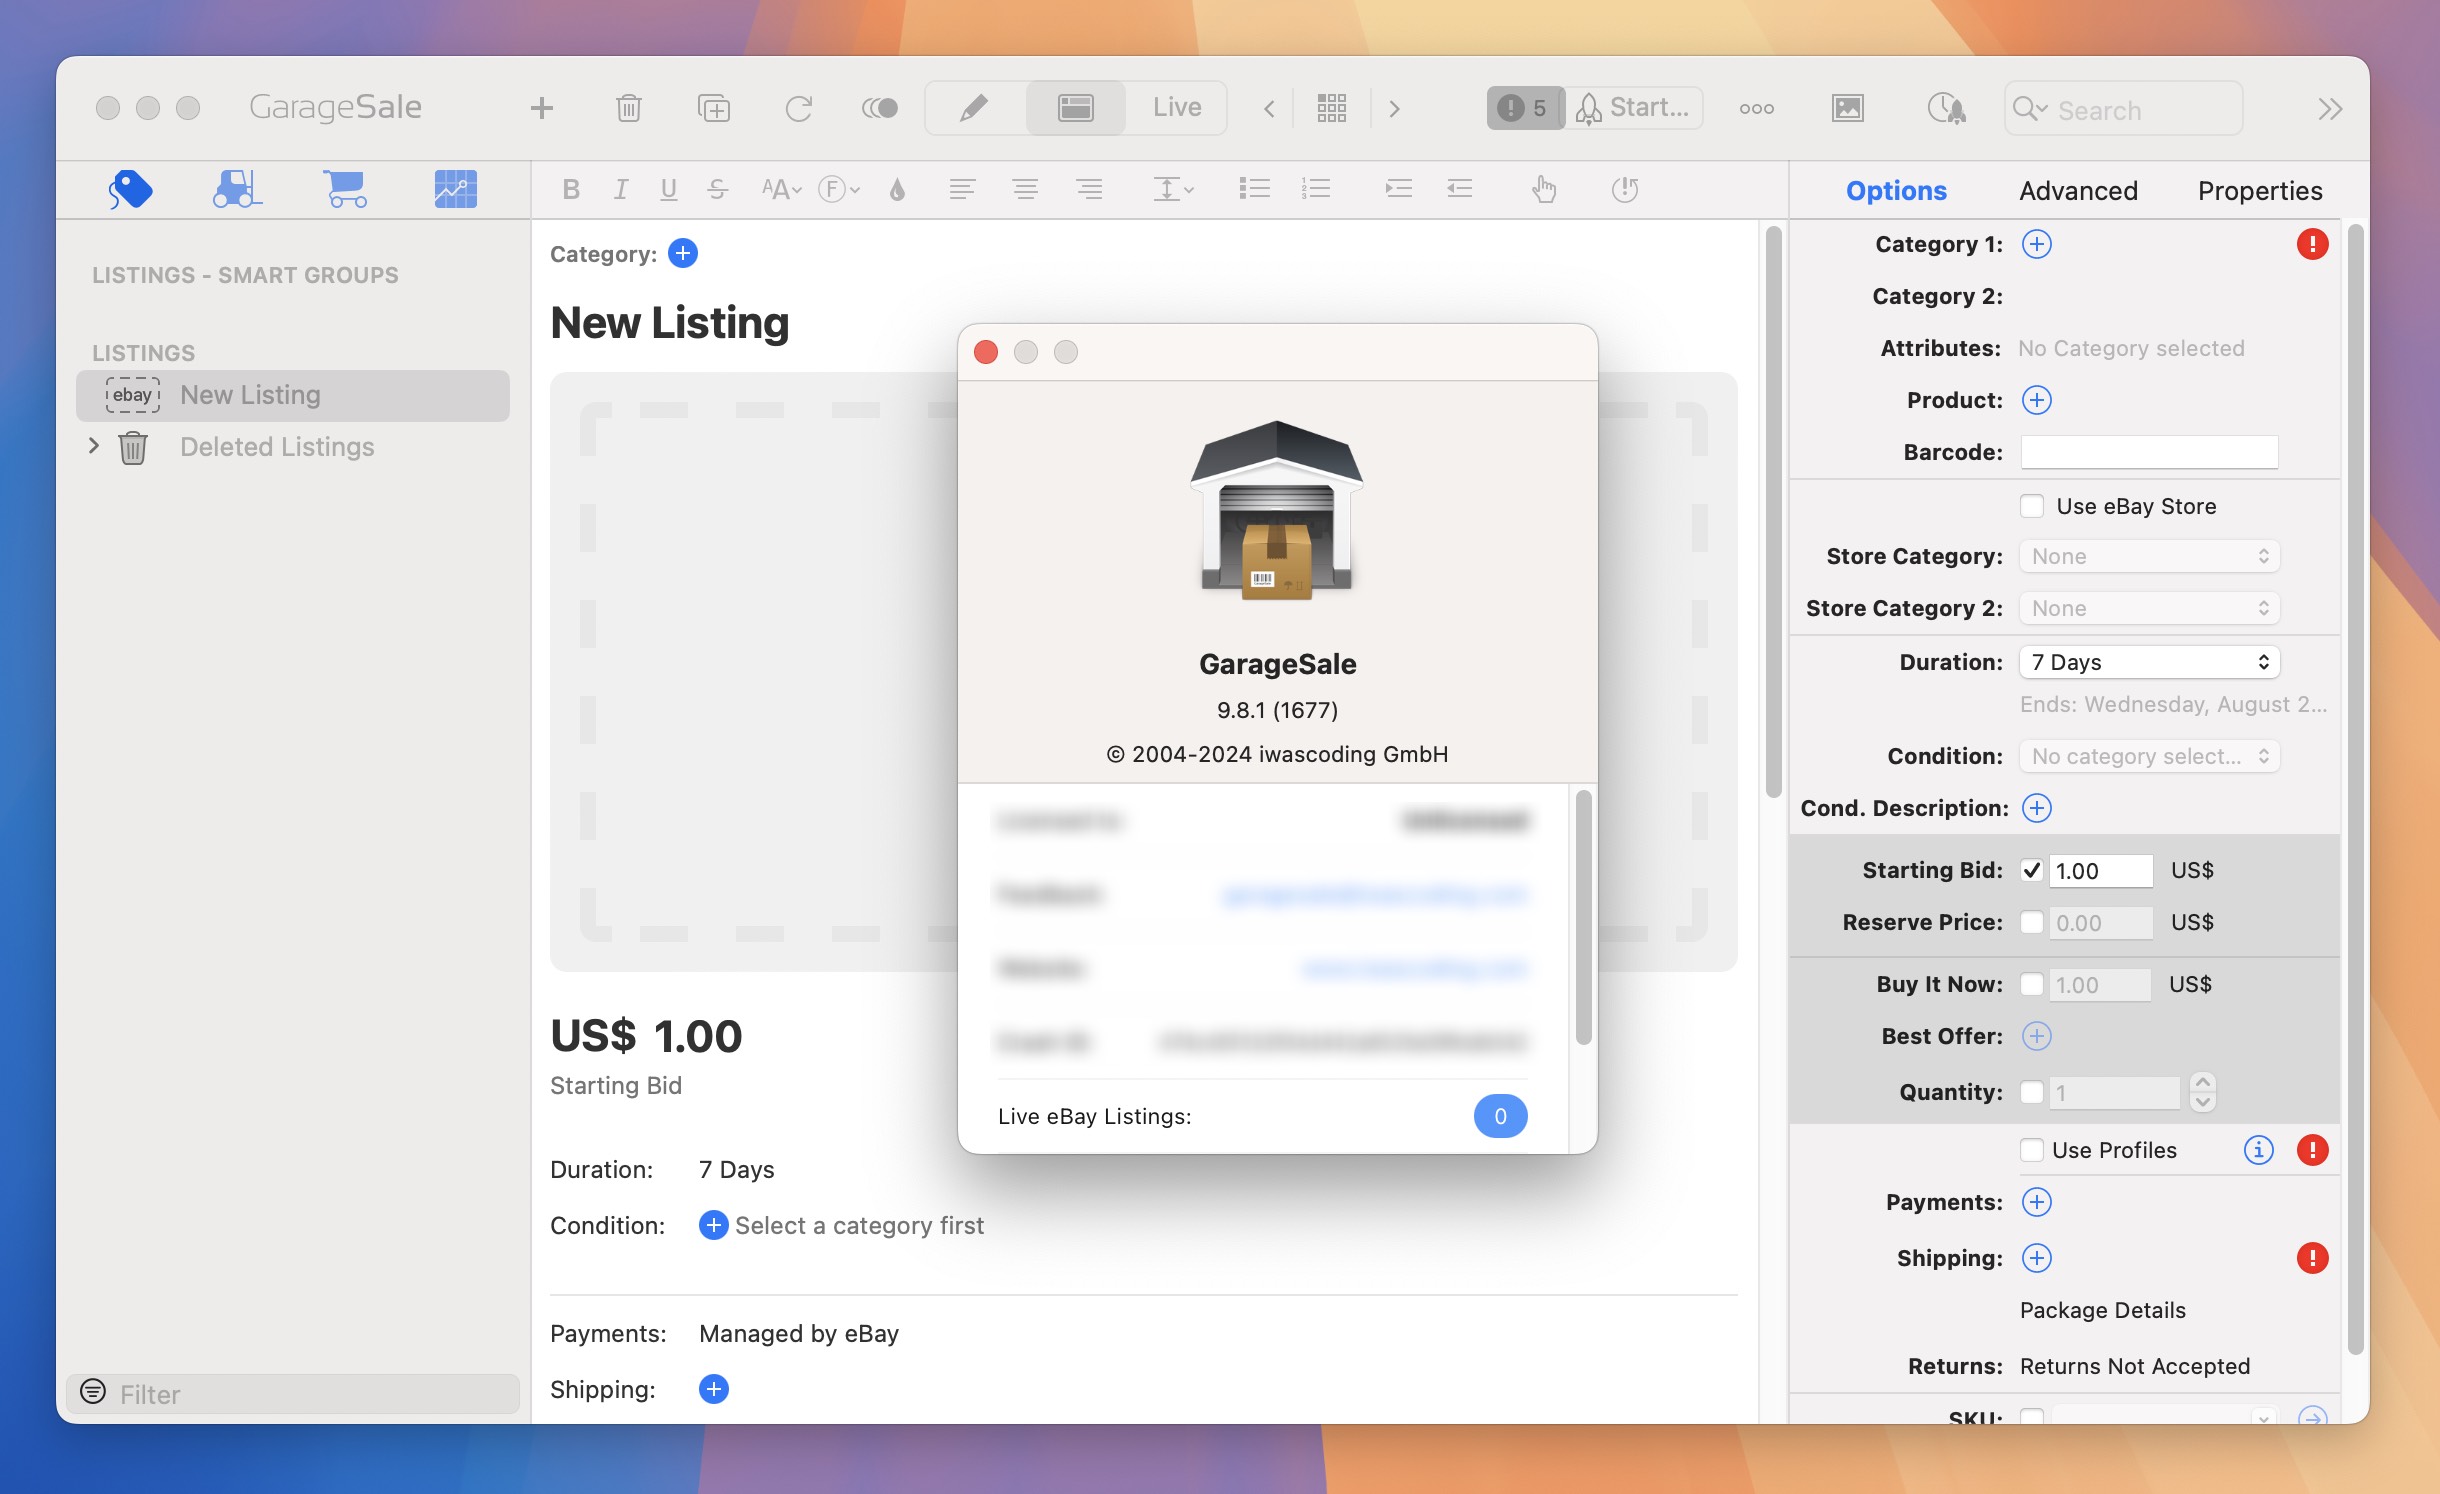Add Category 1 in Options panel
Image resolution: width=2440 pixels, height=1494 pixels.
click(x=2036, y=244)
